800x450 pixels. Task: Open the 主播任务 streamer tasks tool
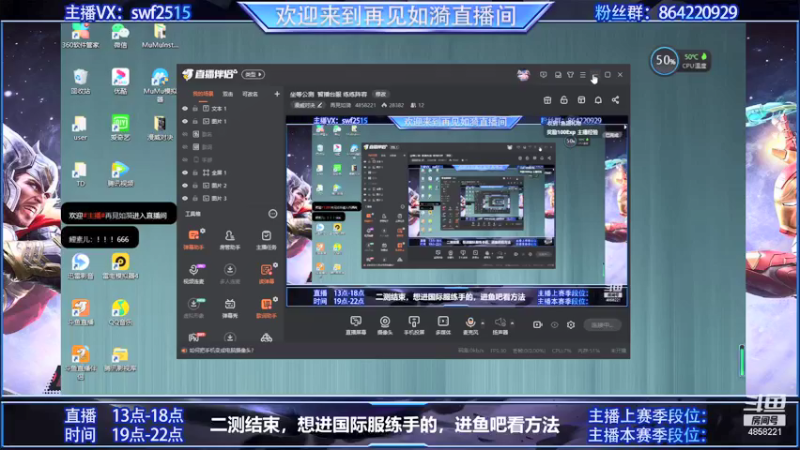[x=266, y=240]
